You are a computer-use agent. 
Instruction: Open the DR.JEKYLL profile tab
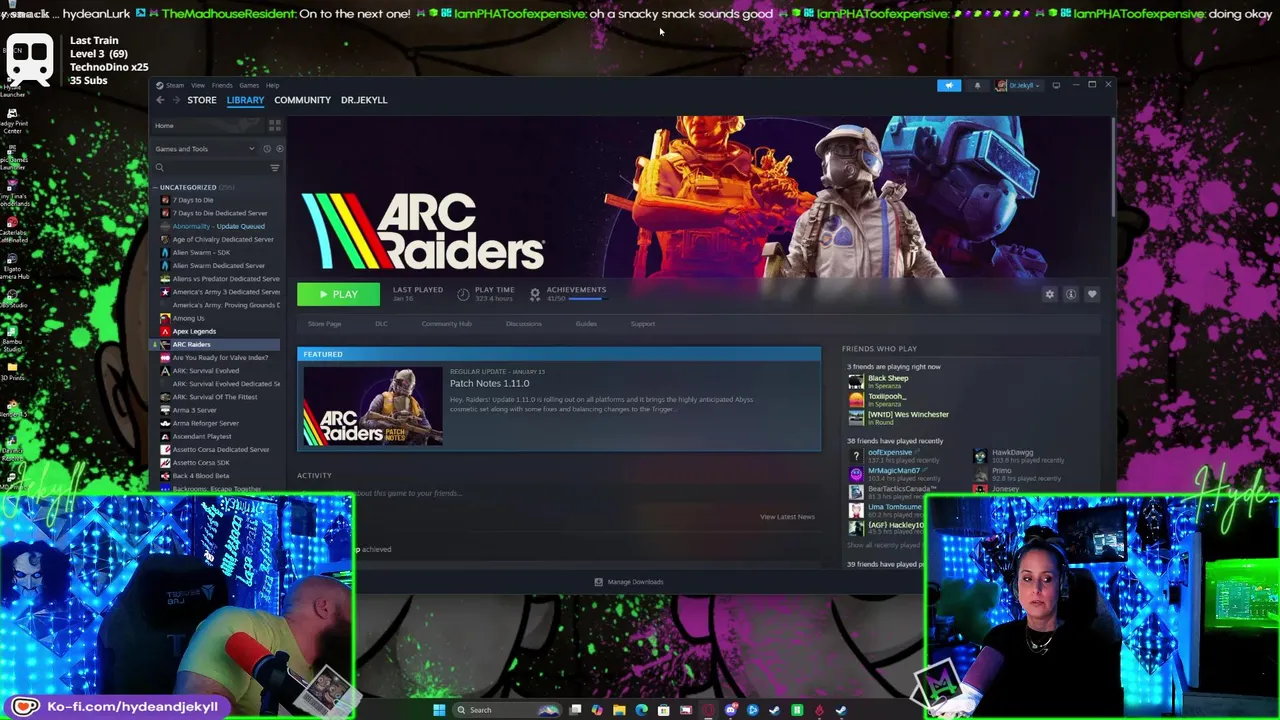tap(364, 100)
